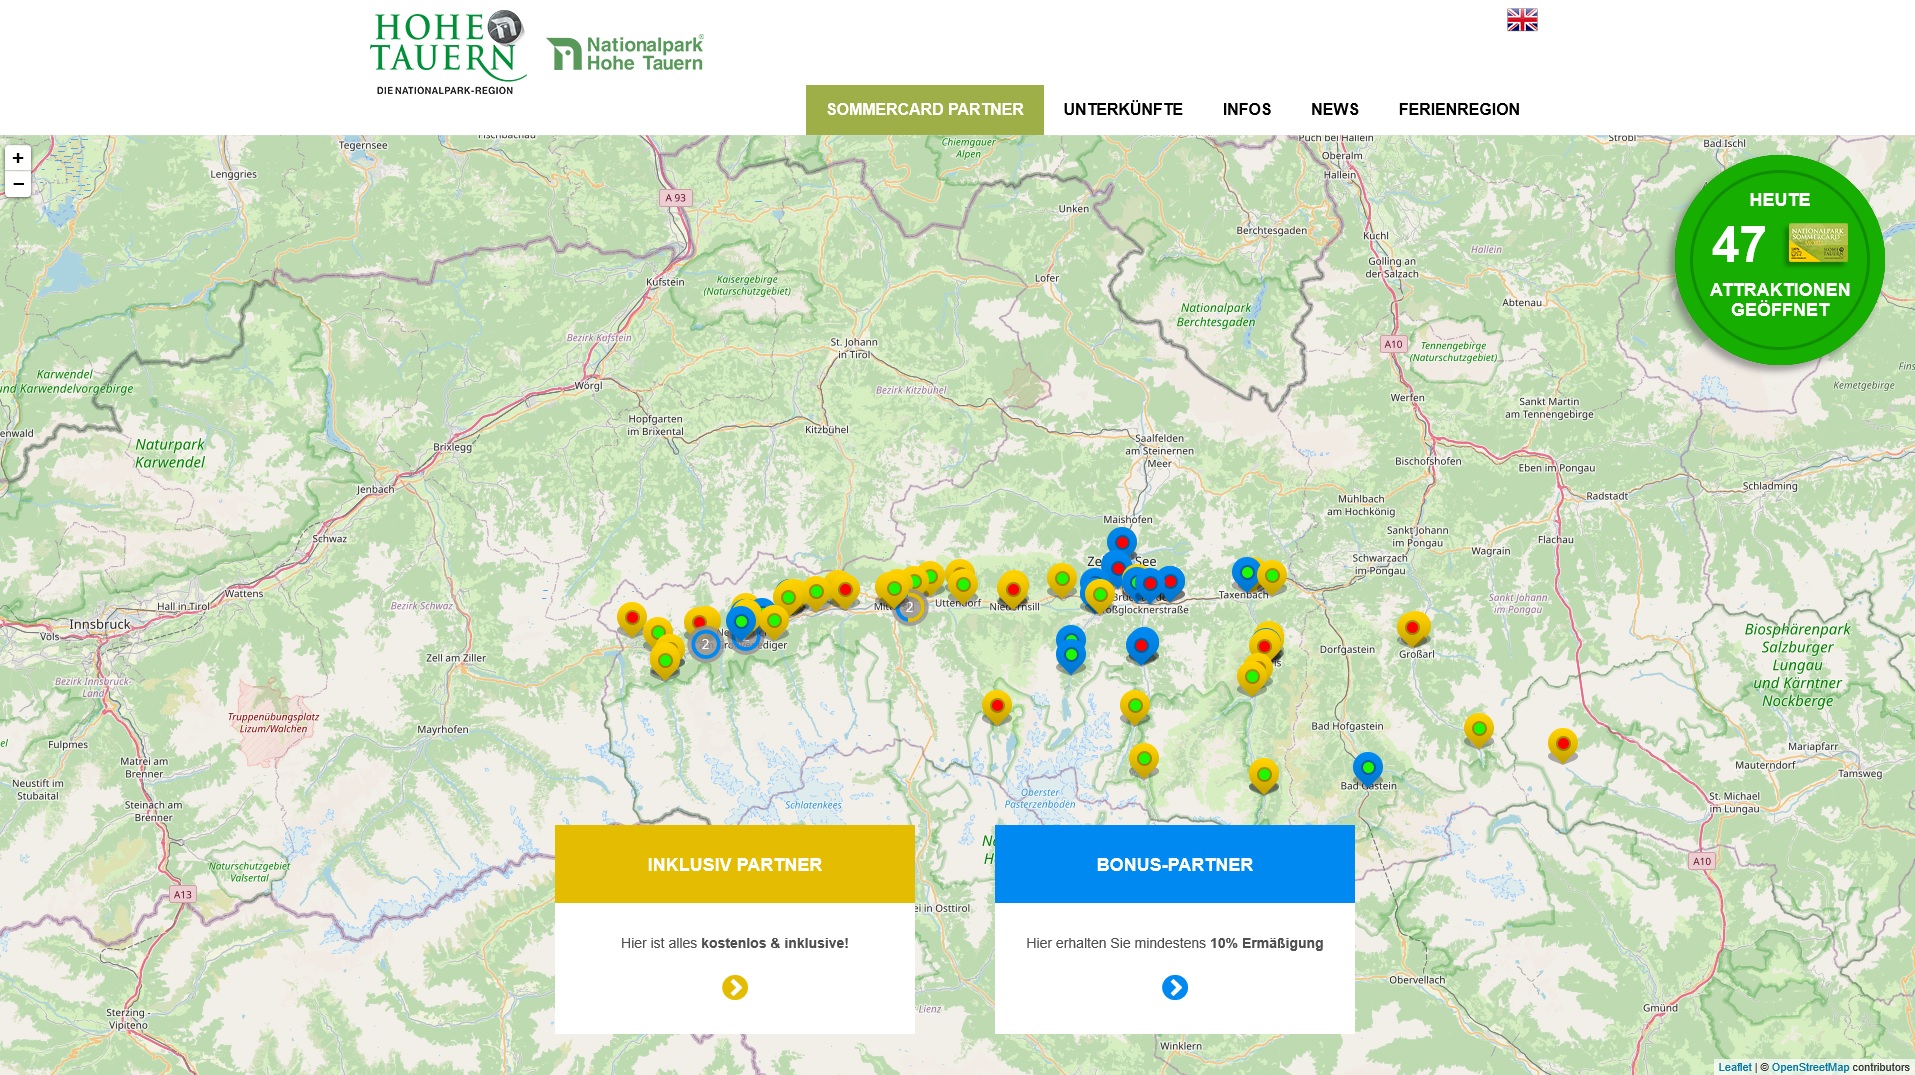
Task: Click the blue BONUS-PARTNER header
Action: point(1175,864)
